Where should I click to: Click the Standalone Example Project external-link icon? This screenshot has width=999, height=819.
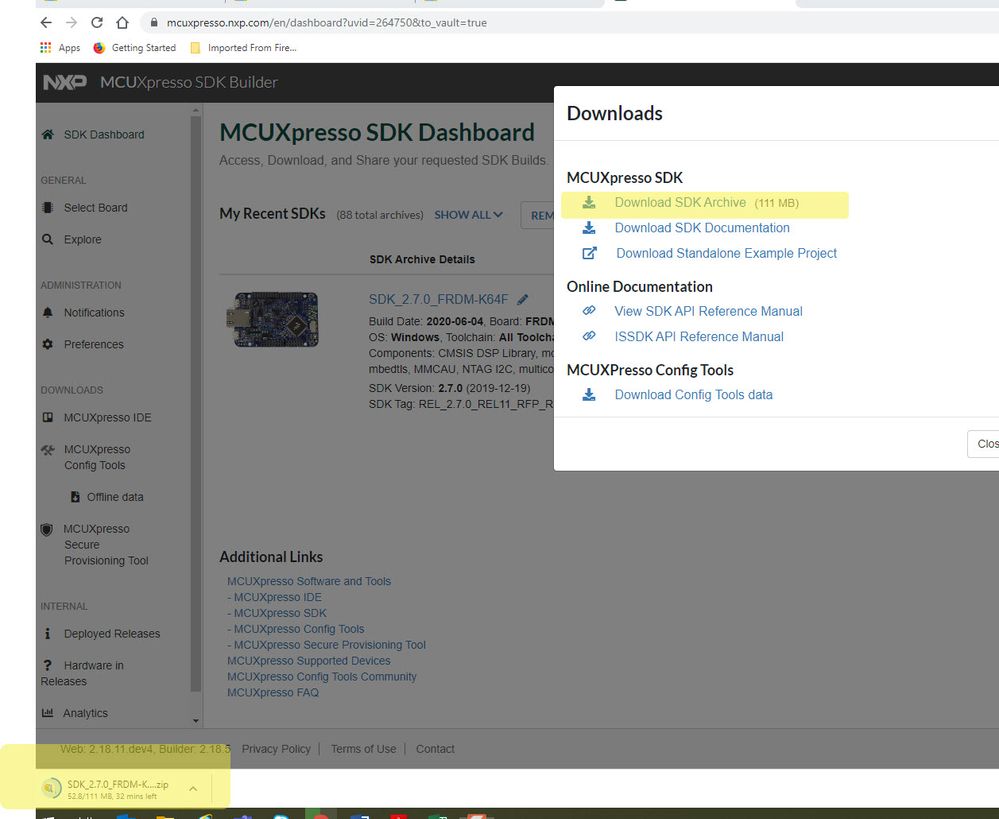click(x=589, y=253)
